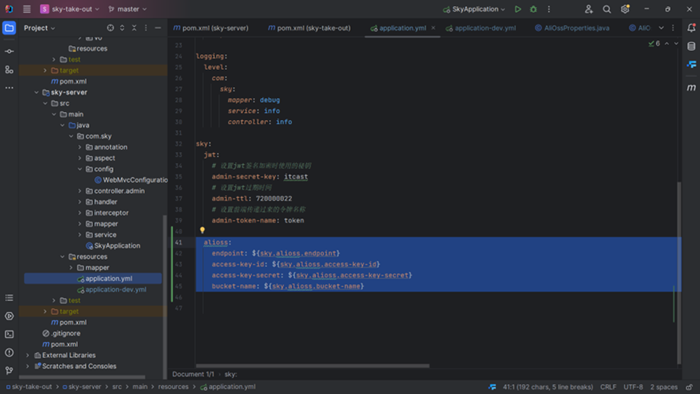Click 'sky:' breadcrumb below editor
This screenshot has height=394, width=700.
point(230,374)
